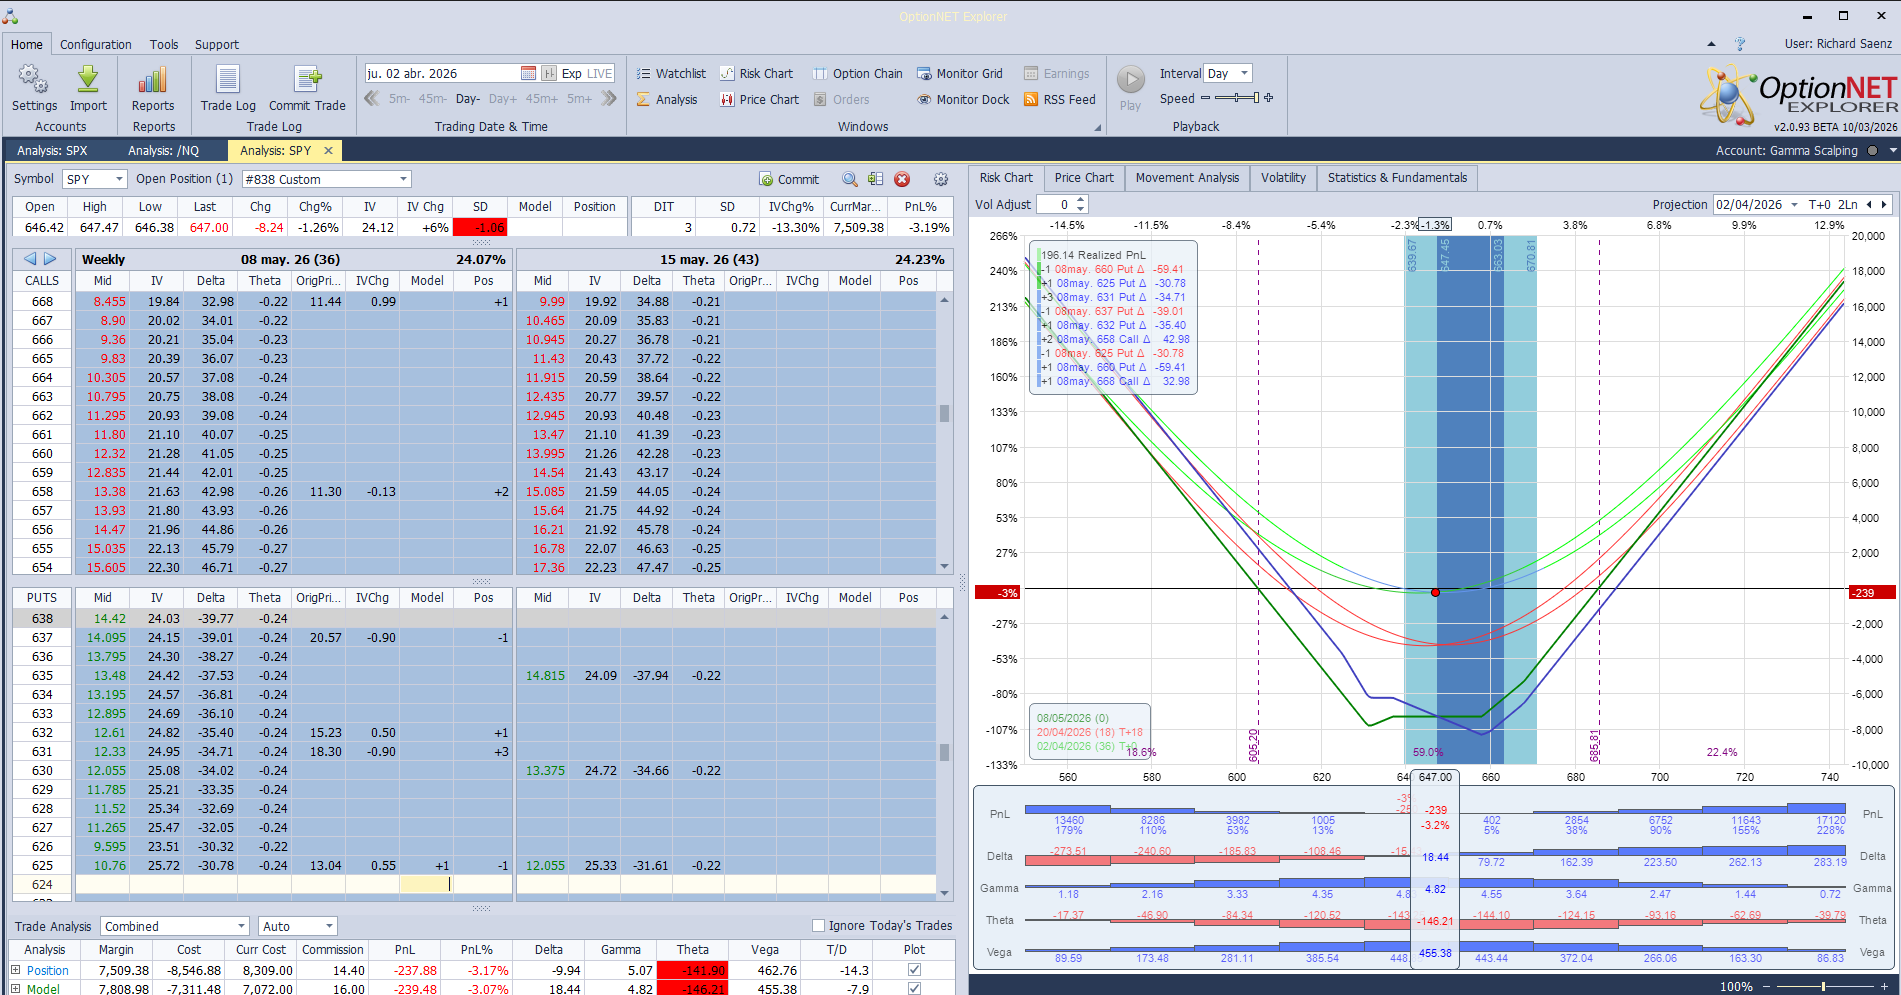Click the 5m+ time step button
The image size is (1901, 995).
tap(580, 99)
